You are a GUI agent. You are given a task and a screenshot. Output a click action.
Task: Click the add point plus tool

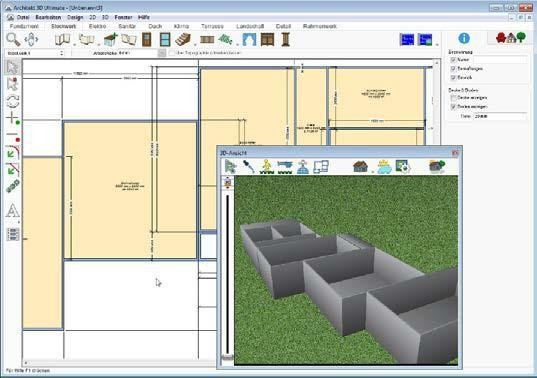pyautogui.click(x=13, y=118)
